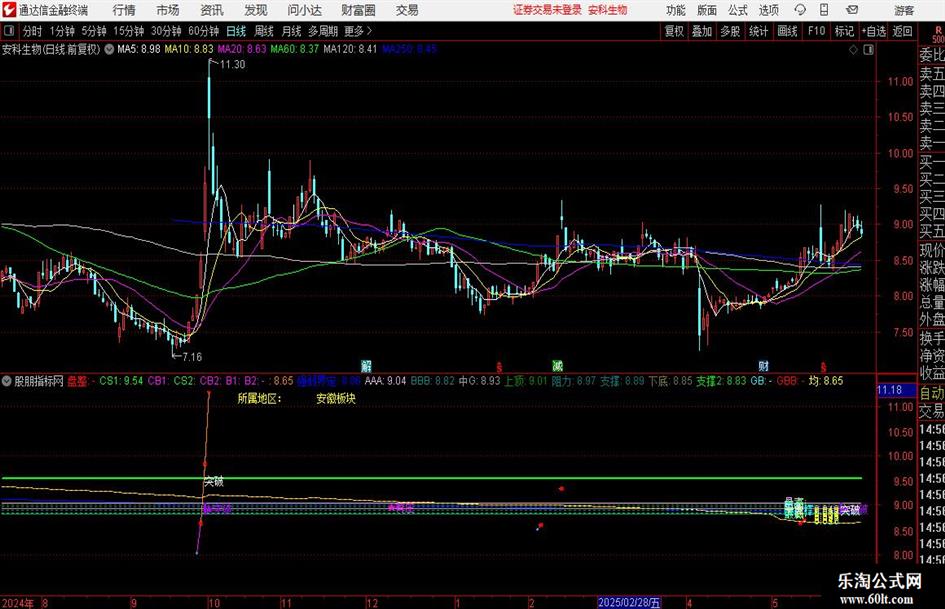Viewport: 945px width, 609px height.
Task: Click the MA60 moving average label
Action: point(295,49)
